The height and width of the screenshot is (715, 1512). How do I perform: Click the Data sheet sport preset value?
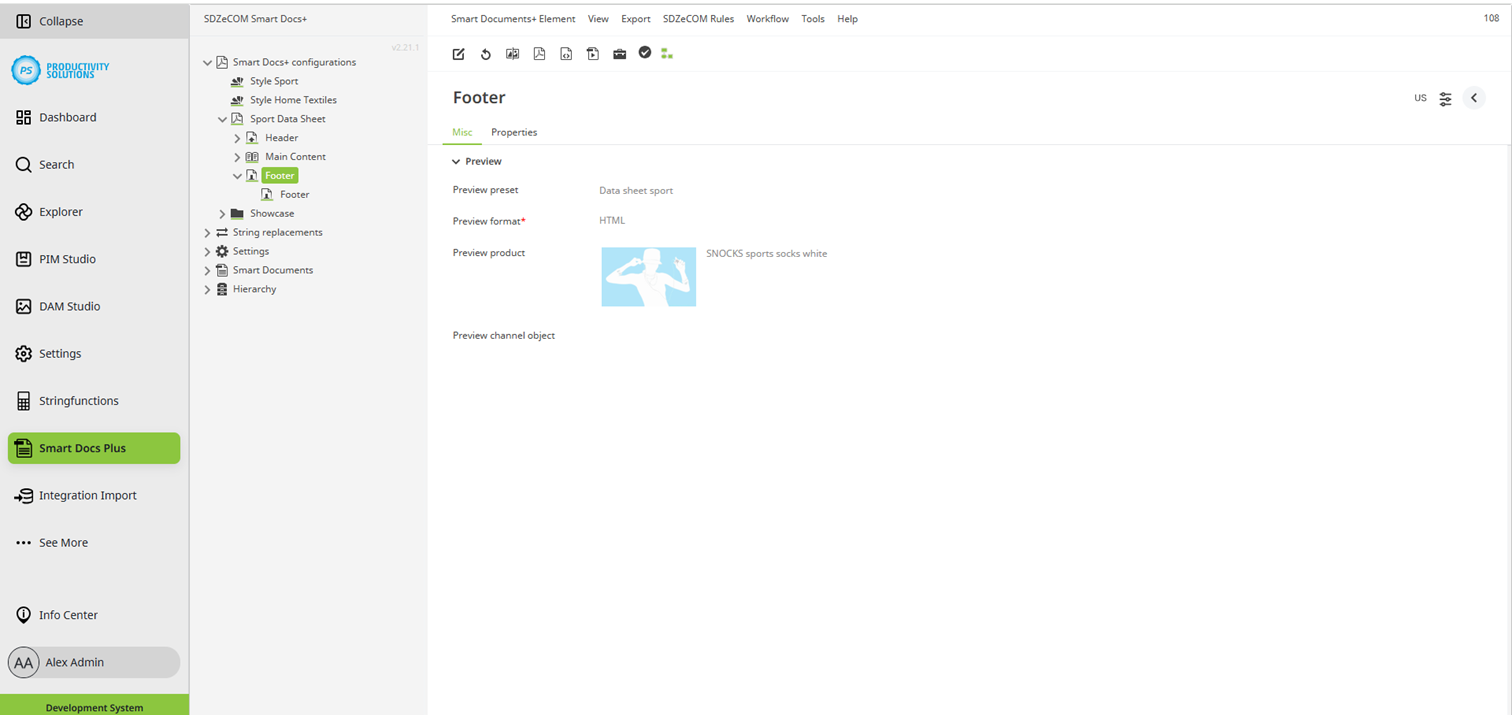(636, 191)
